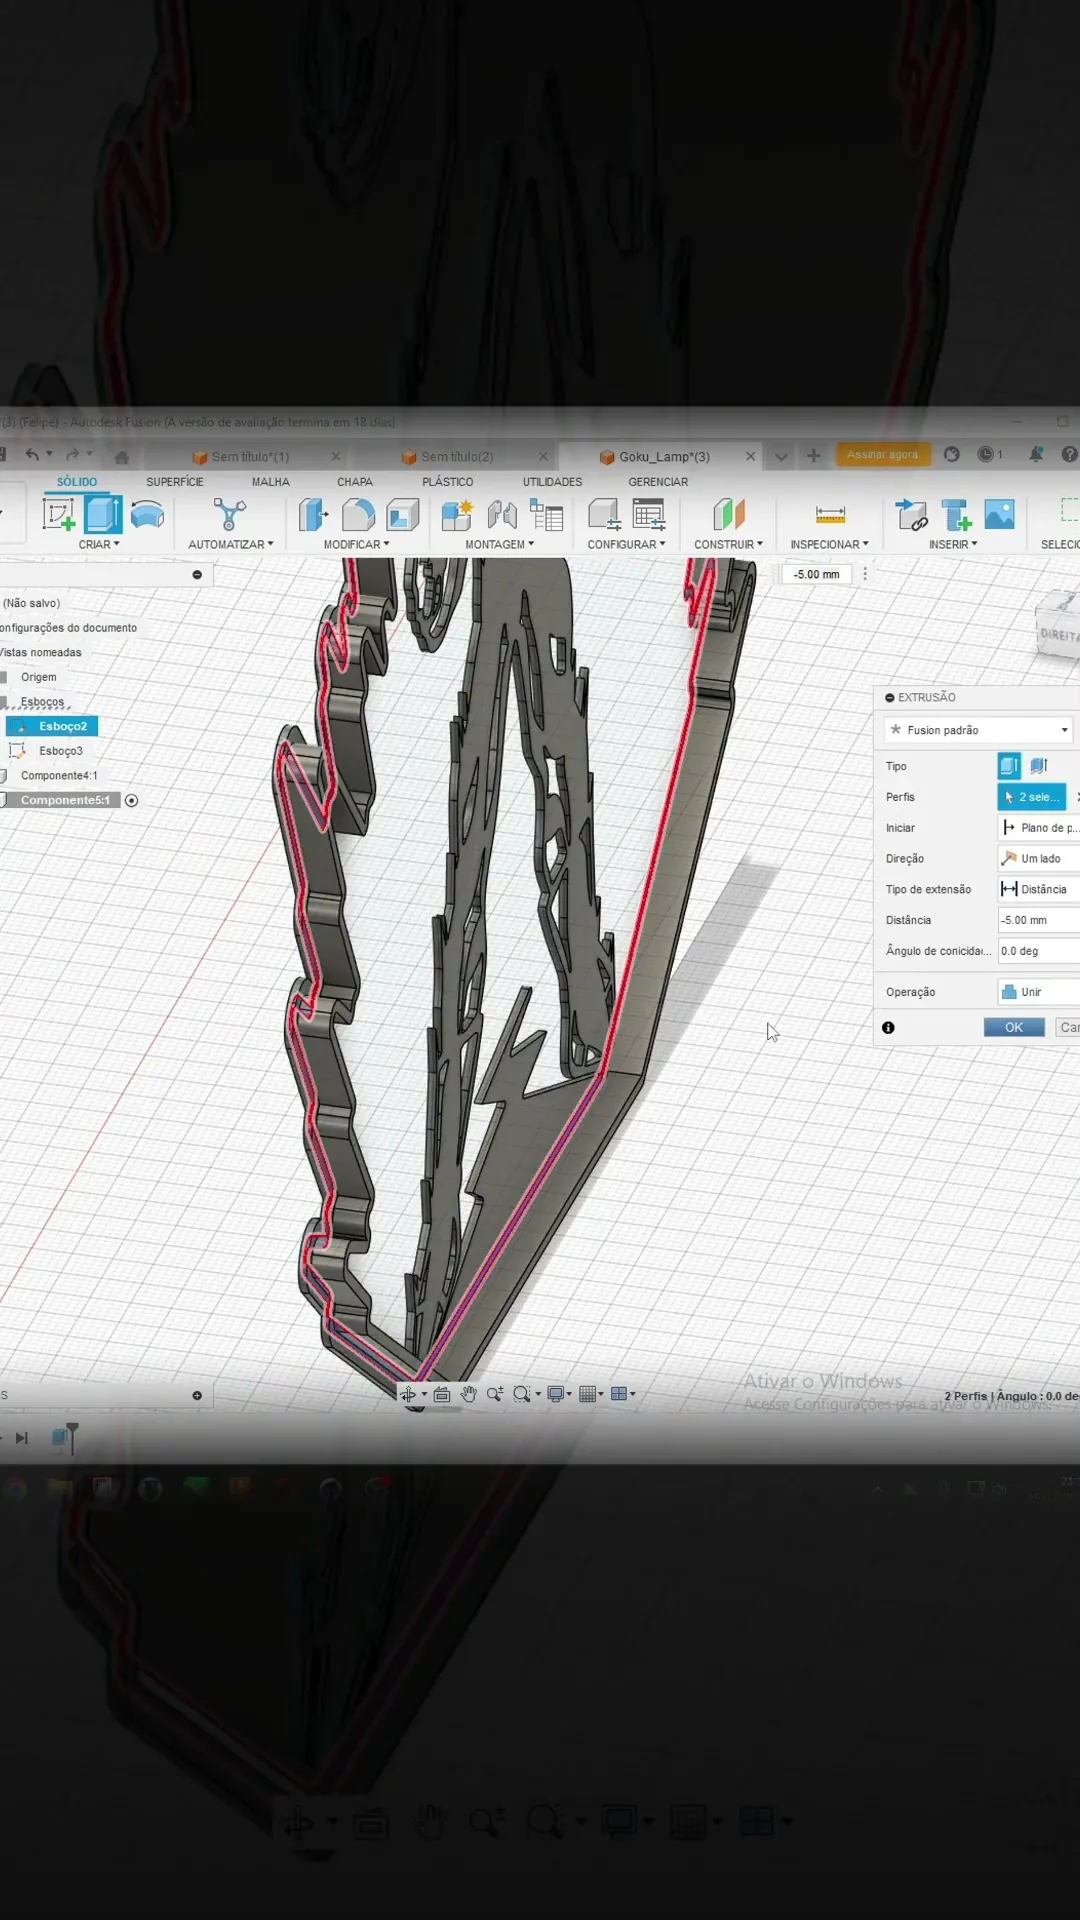Pick the Fillet tool icon
Screen dimensions: 1080x1920
(358, 515)
